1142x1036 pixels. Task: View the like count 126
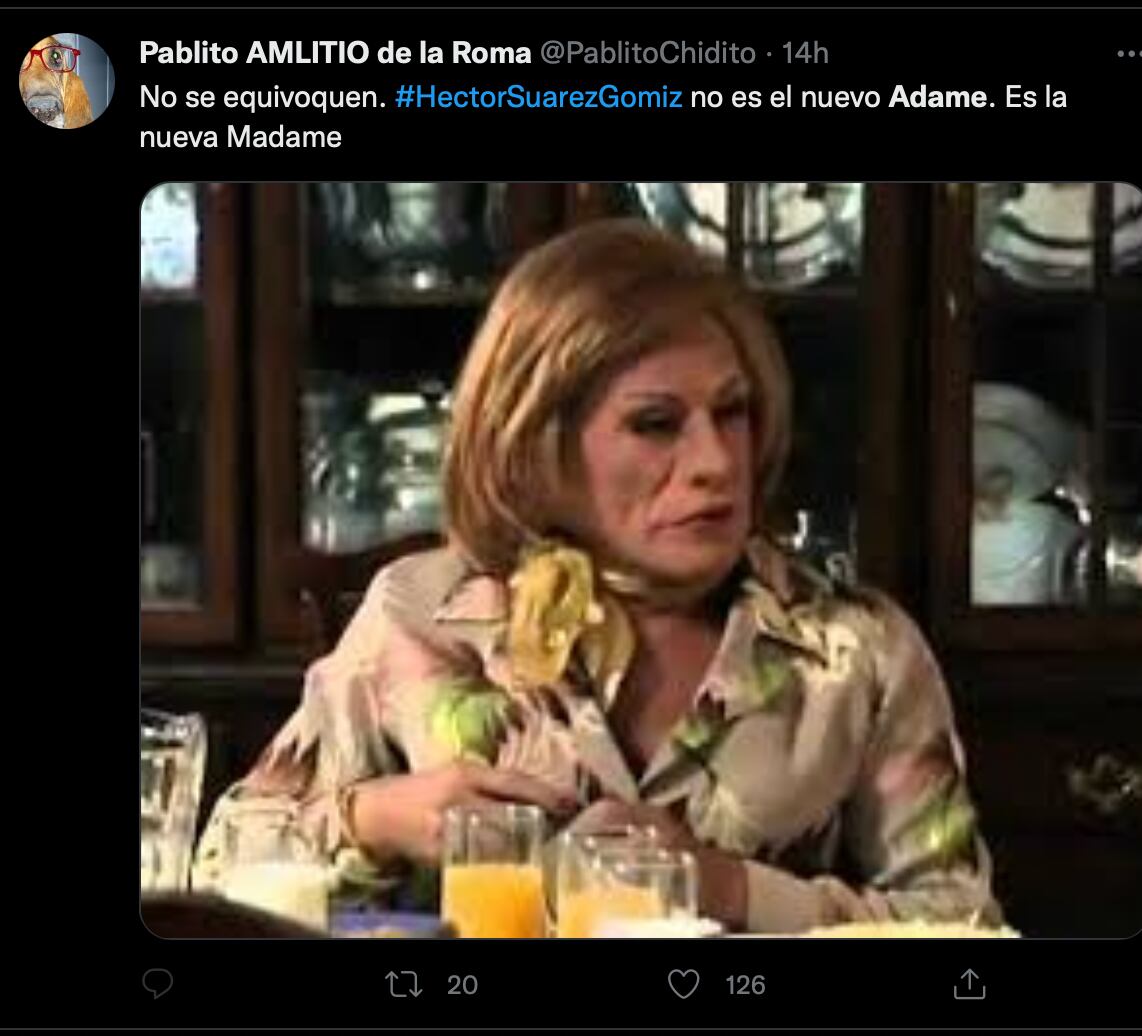[745, 985]
